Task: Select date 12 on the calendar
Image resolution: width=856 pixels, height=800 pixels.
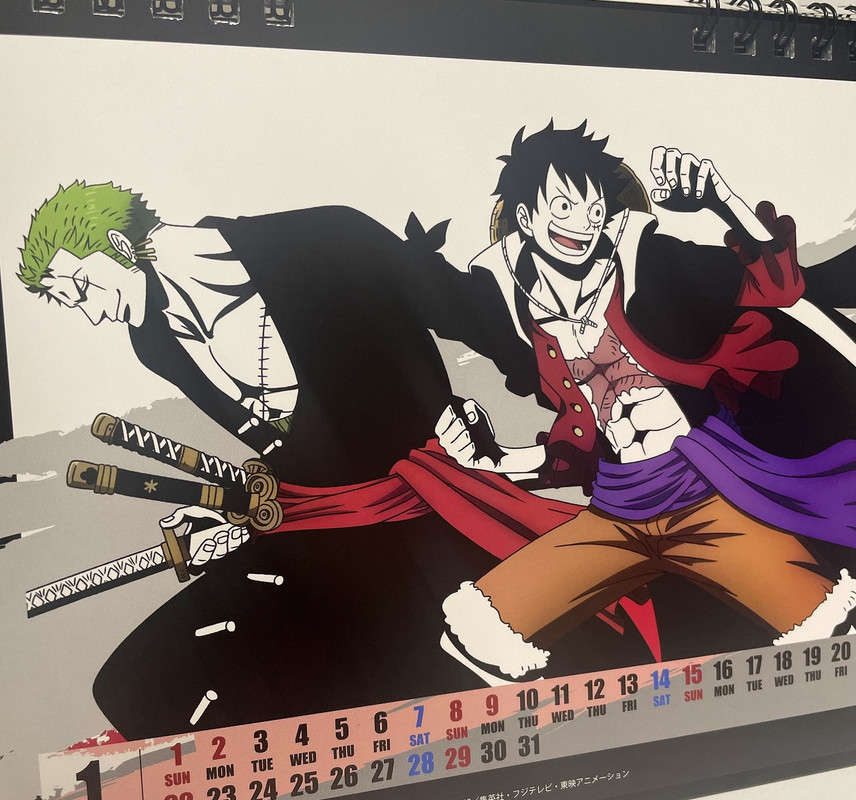Action: pos(595,690)
